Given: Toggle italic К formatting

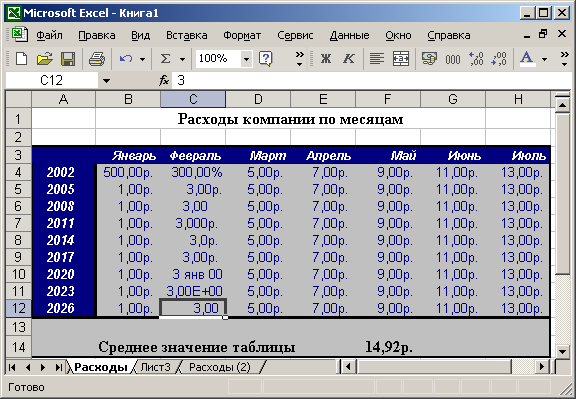Looking at the screenshot, I should tap(349, 59).
